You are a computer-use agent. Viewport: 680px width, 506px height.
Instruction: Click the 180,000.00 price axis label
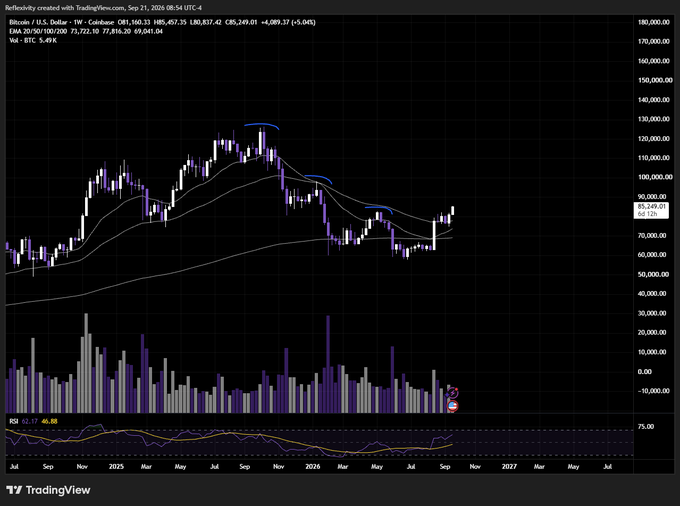pos(654,22)
